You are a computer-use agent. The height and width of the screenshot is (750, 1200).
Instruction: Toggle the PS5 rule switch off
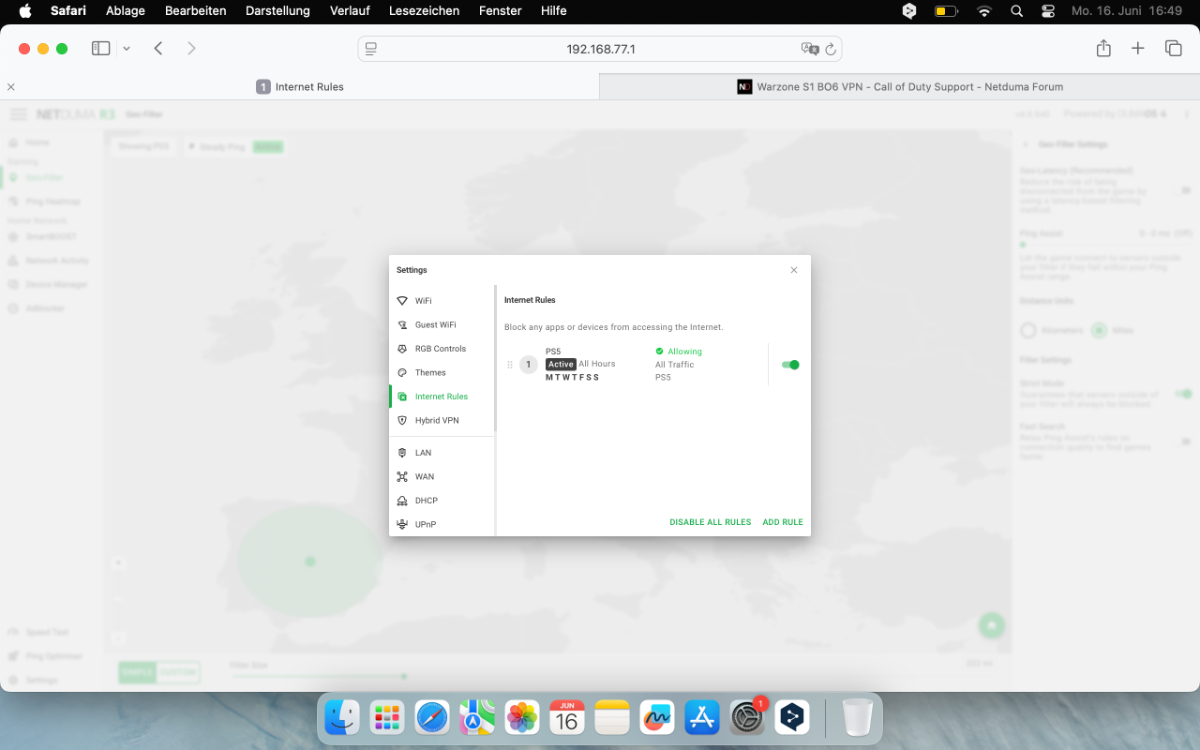pos(790,365)
